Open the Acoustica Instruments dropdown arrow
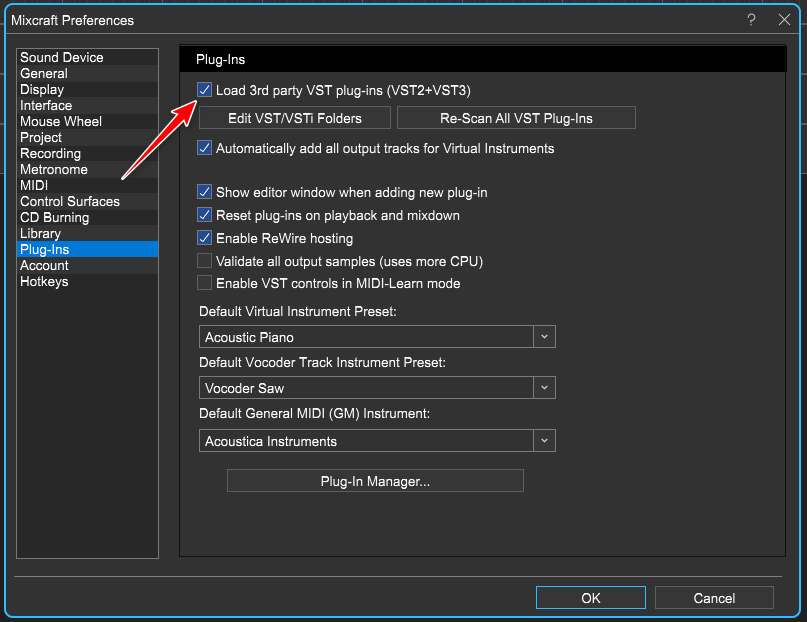The height and width of the screenshot is (622, 807). tap(544, 441)
